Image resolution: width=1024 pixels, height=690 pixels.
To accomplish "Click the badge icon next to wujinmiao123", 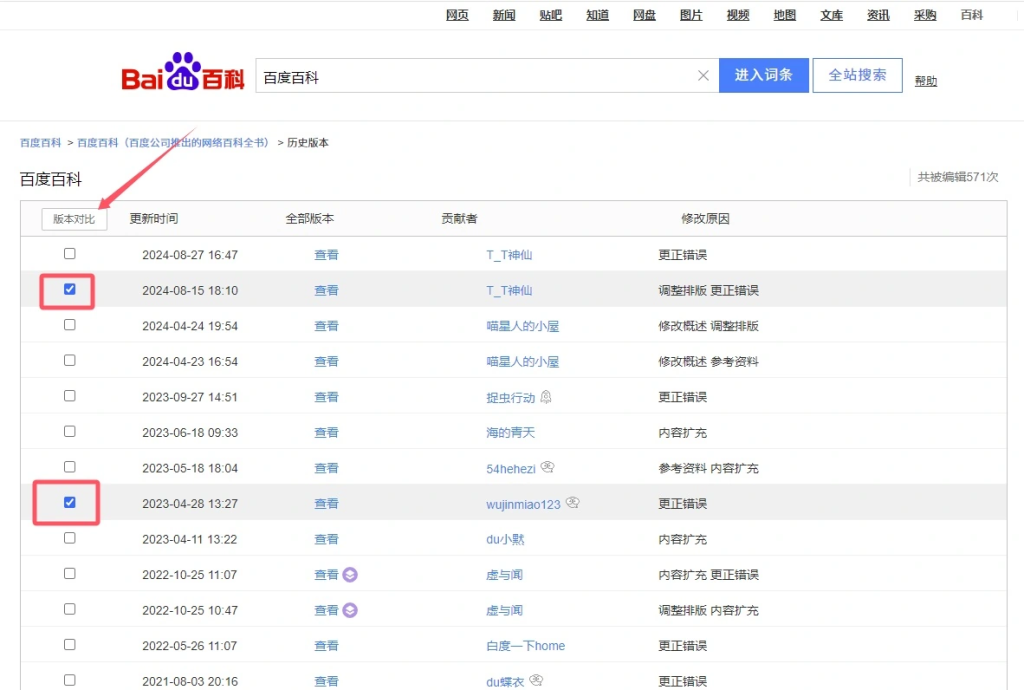I will pos(573,503).
